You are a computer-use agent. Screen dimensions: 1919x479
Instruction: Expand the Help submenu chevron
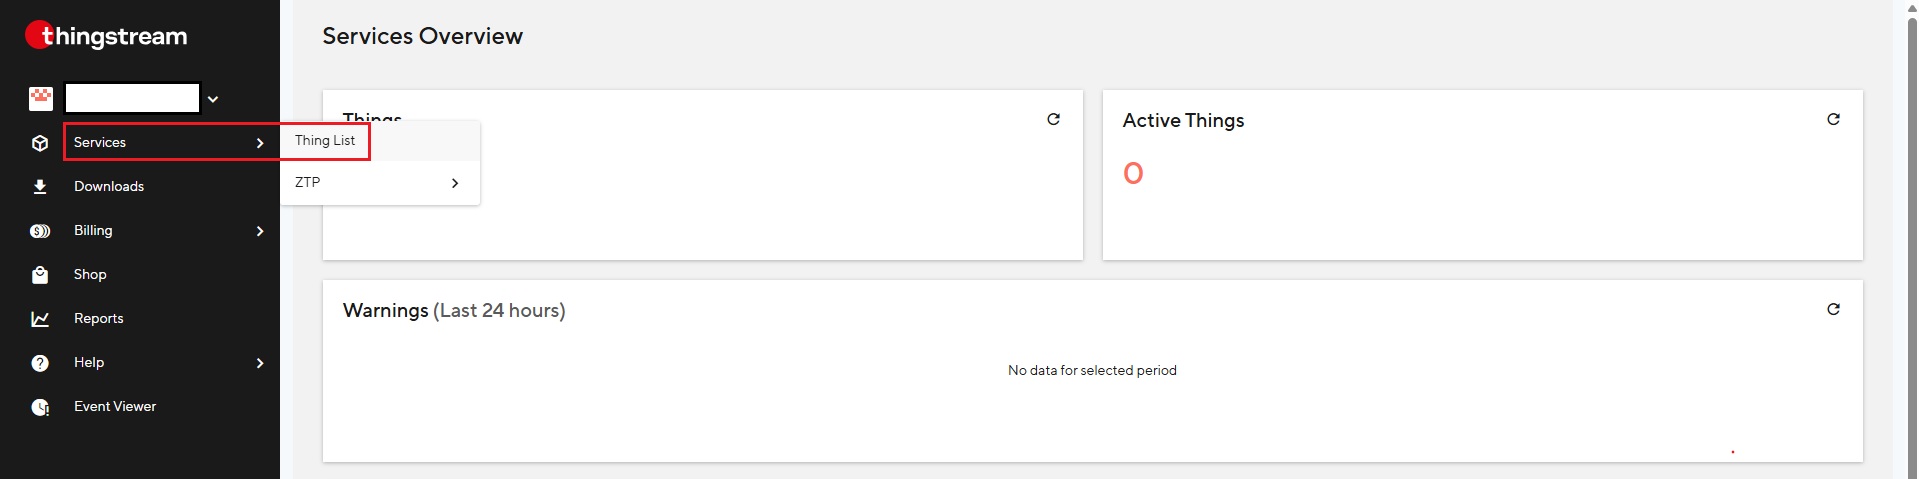260,363
